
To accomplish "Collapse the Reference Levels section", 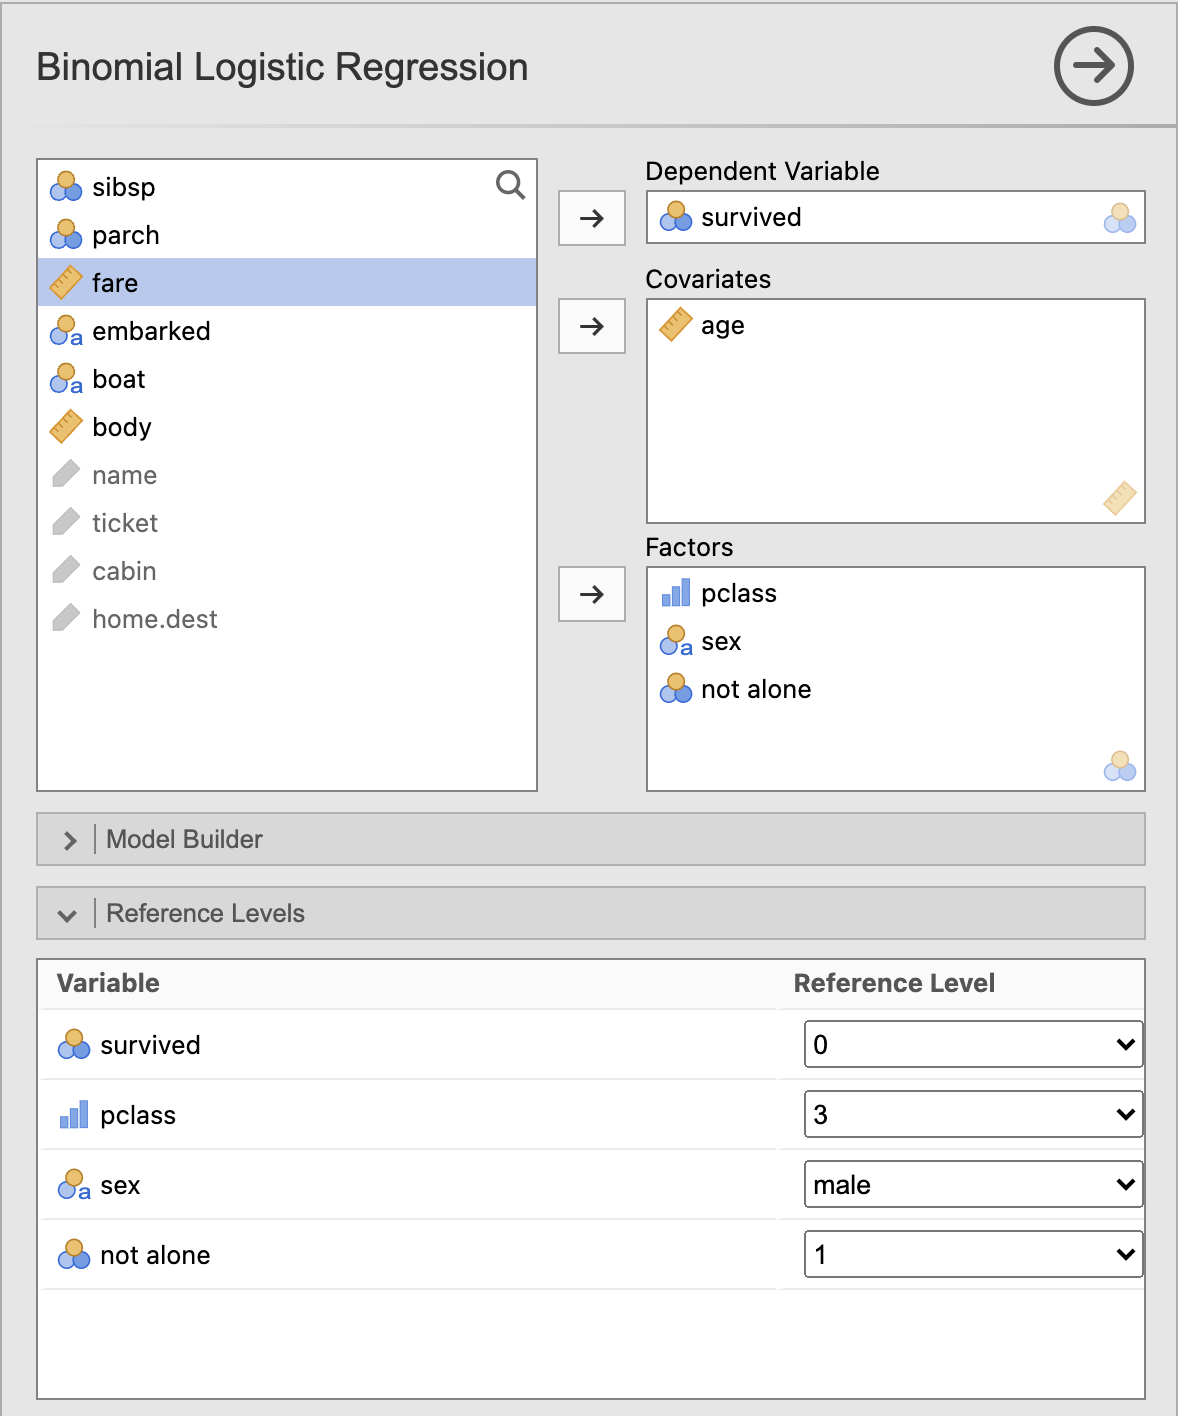I will 591,913.
